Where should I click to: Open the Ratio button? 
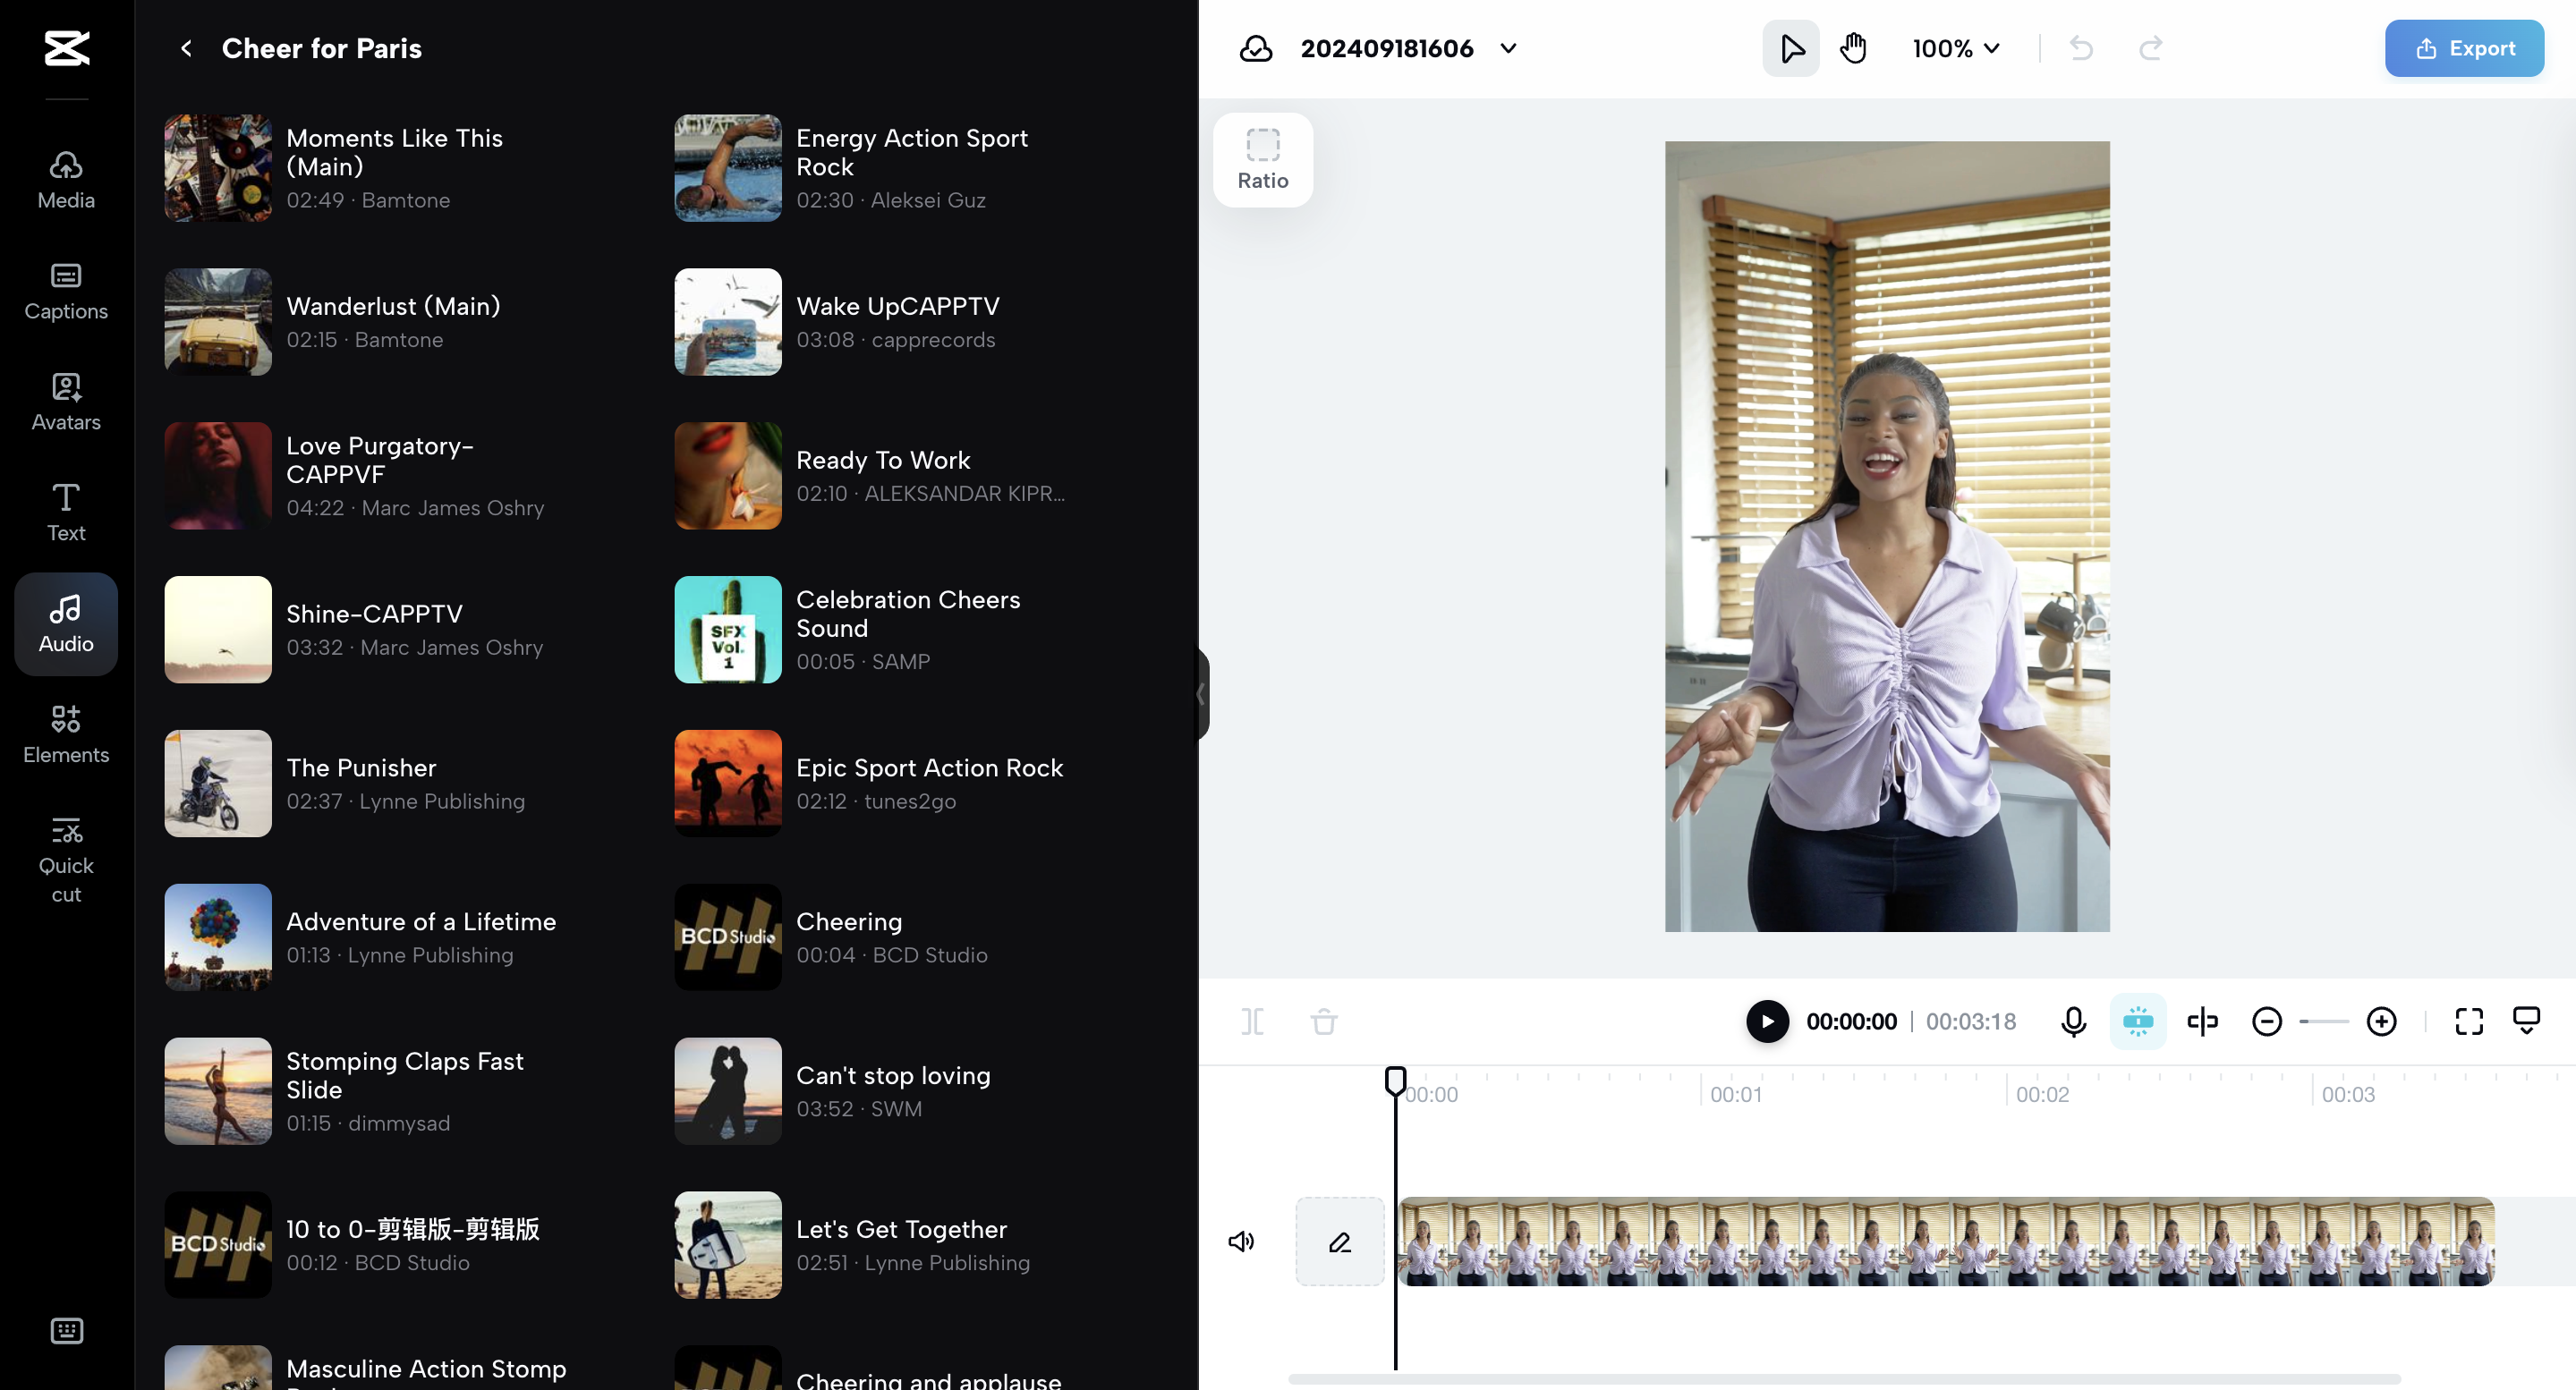coord(1262,160)
